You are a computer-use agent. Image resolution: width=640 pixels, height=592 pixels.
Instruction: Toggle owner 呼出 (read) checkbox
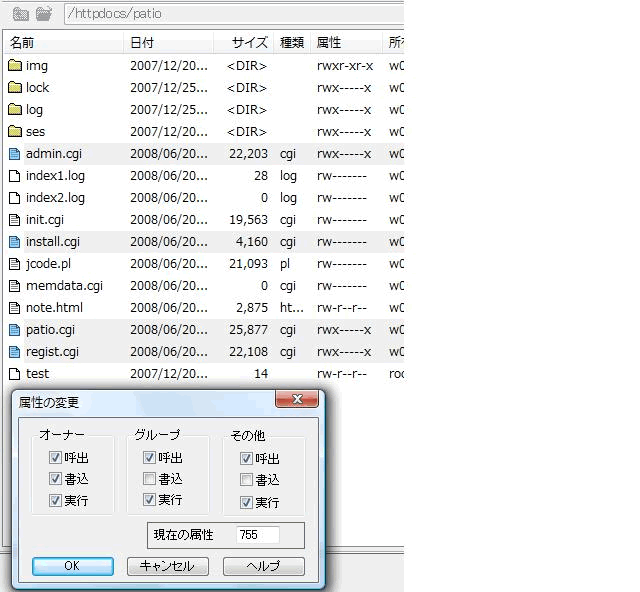(55, 457)
